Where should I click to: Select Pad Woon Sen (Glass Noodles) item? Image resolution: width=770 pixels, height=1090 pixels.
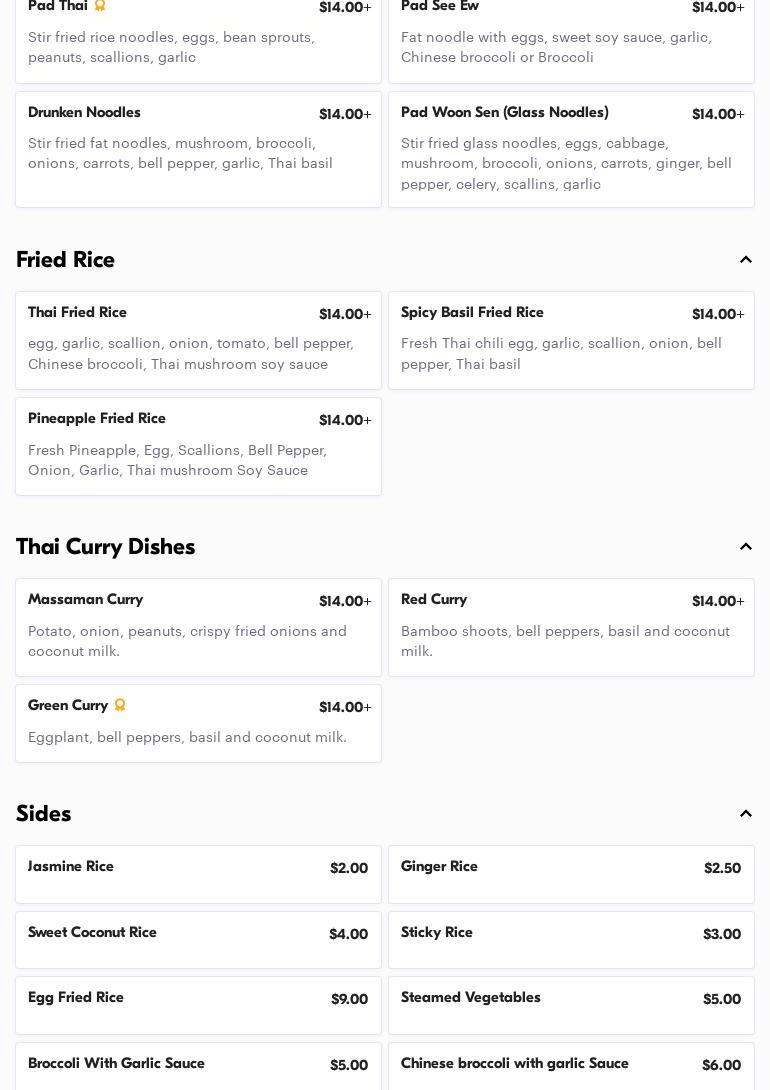(571, 149)
